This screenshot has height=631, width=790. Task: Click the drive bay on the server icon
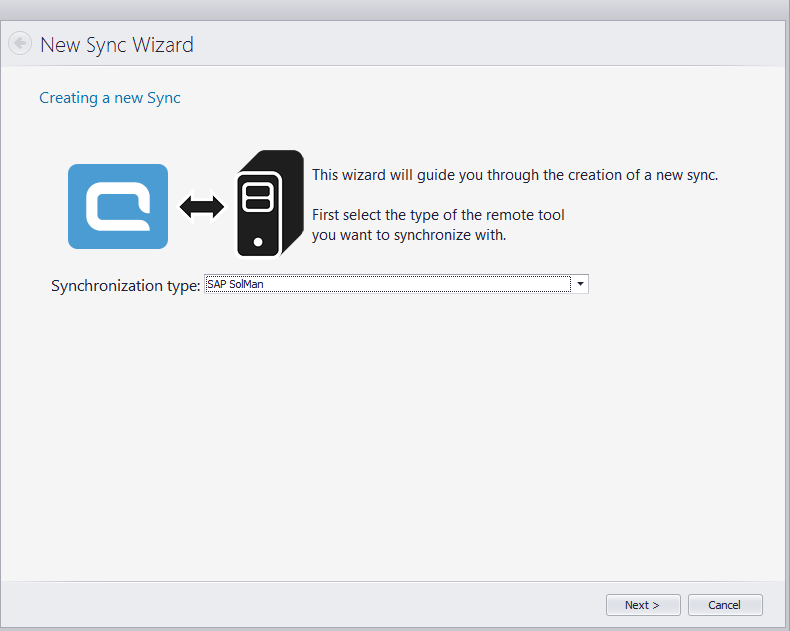(x=258, y=196)
